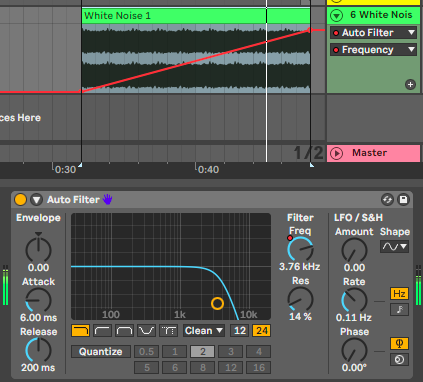
Task: Select the band-pass filter type icon
Action: (124, 331)
